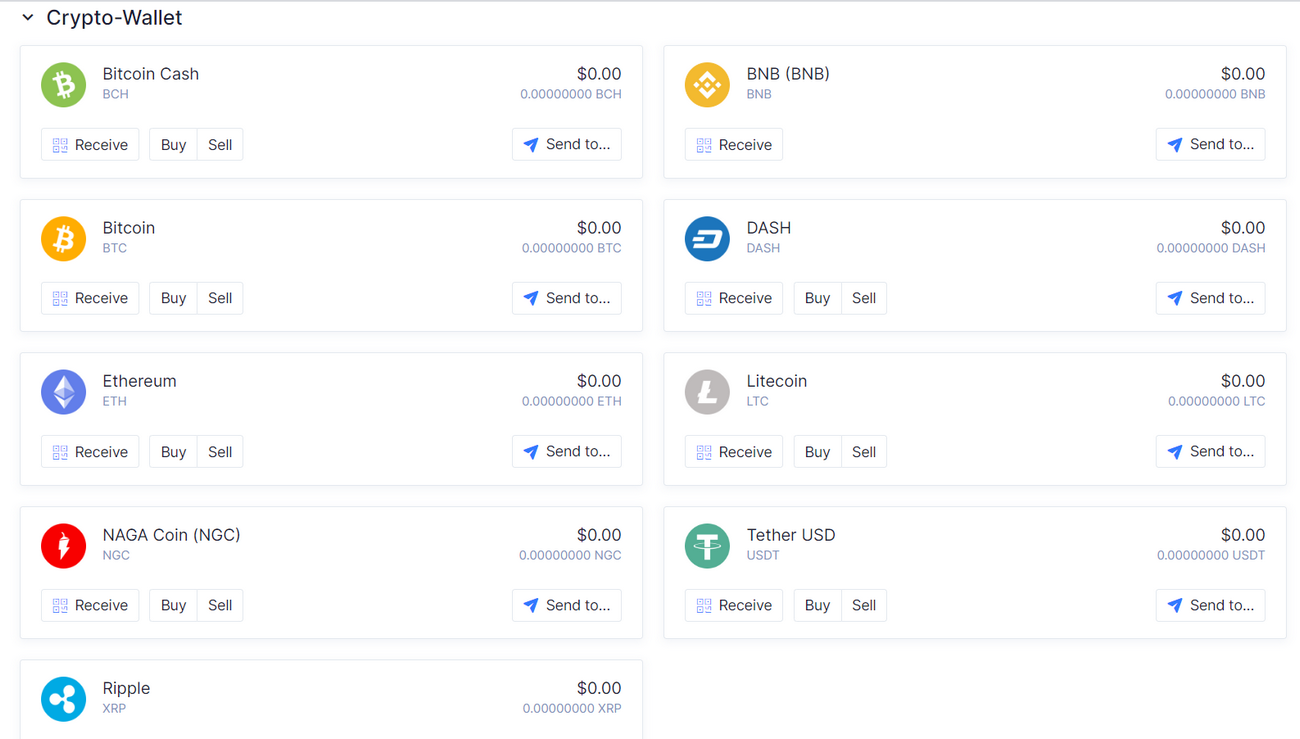Open Receive for Bitcoin Cash
Image resolution: width=1300 pixels, height=739 pixels.
pos(90,145)
